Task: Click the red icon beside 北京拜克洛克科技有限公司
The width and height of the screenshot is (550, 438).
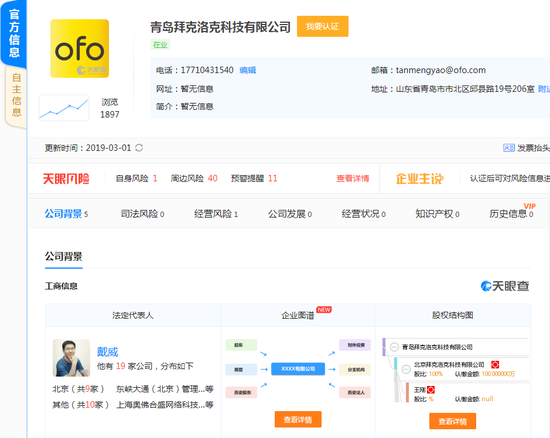Action: click(495, 365)
